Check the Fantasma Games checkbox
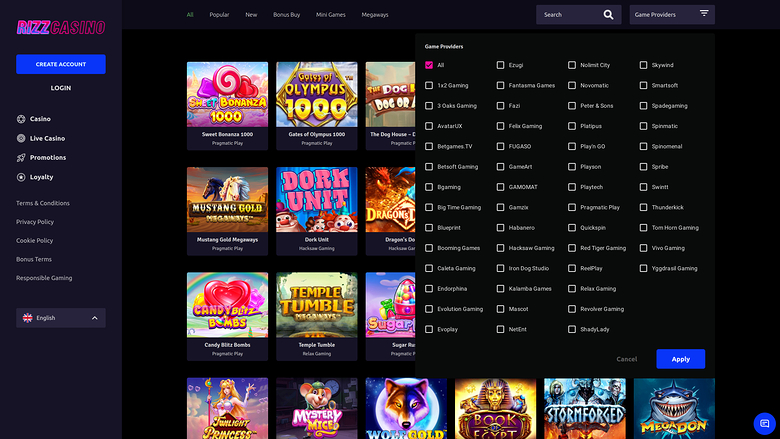Screen dimensions: 780x439 [500, 86]
